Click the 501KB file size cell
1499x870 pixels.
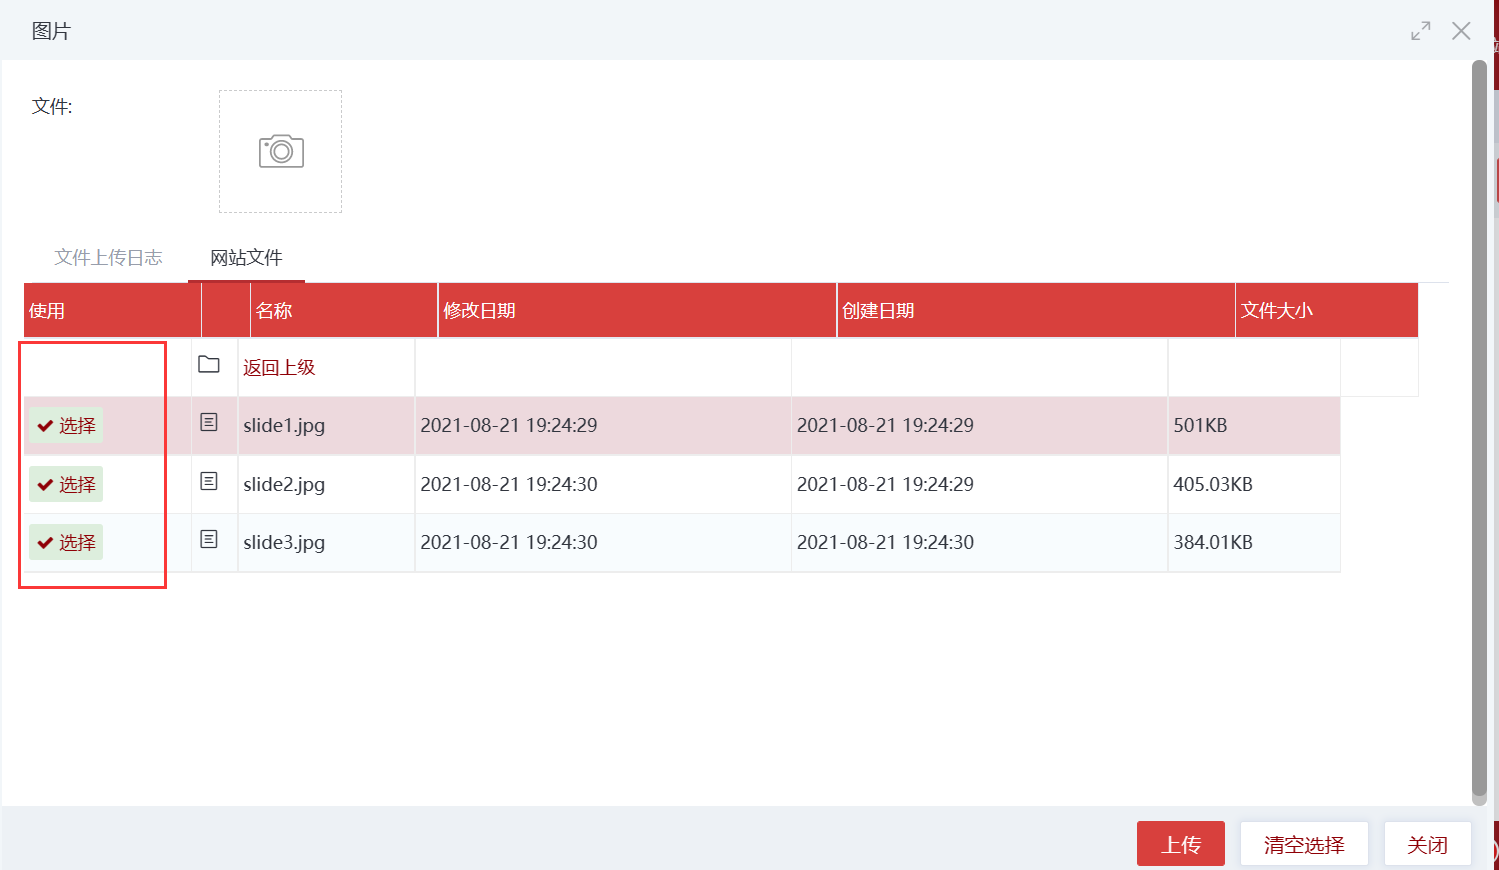tap(1253, 426)
